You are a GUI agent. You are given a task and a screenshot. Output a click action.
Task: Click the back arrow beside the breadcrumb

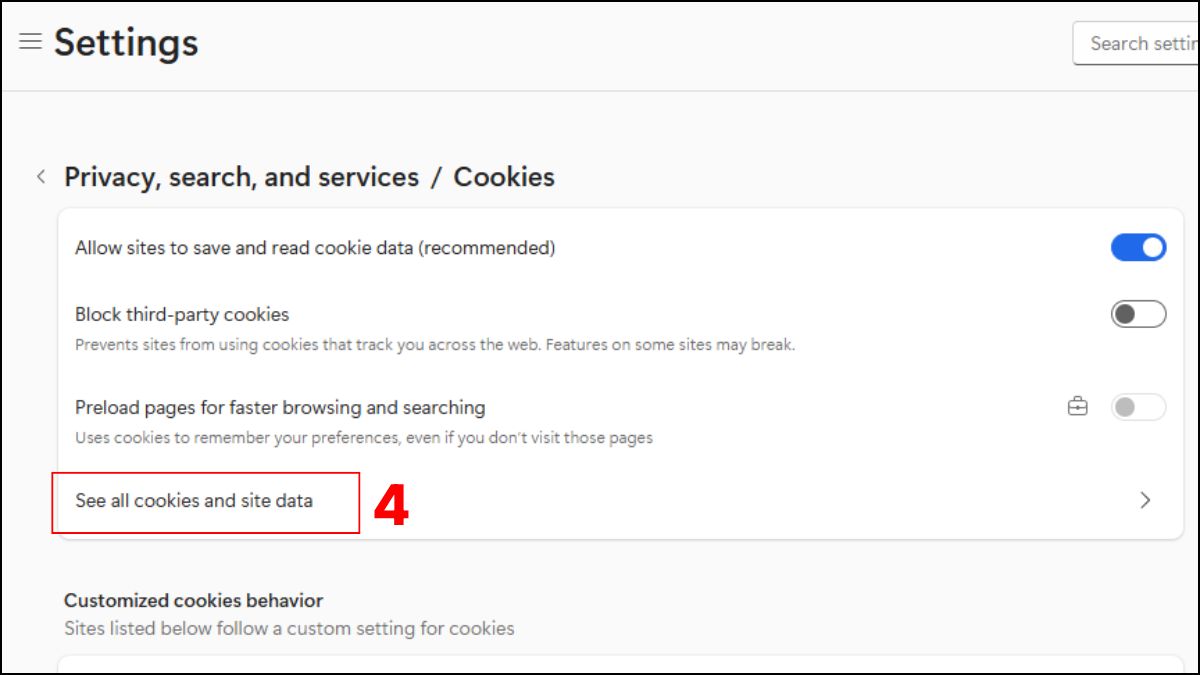click(x=42, y=176)
